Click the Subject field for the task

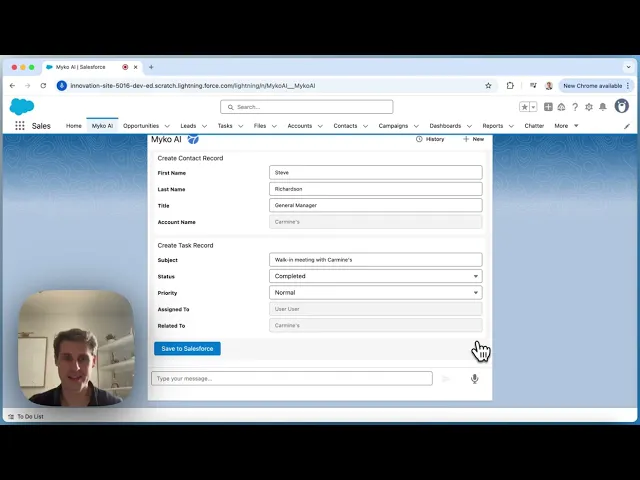click(376, 260)
